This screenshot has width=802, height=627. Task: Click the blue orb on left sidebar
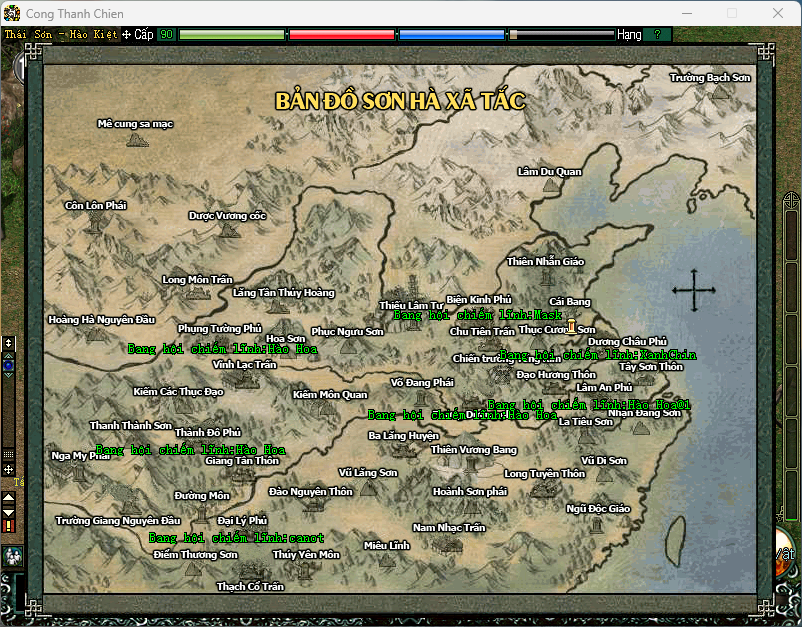coord(9,365)
